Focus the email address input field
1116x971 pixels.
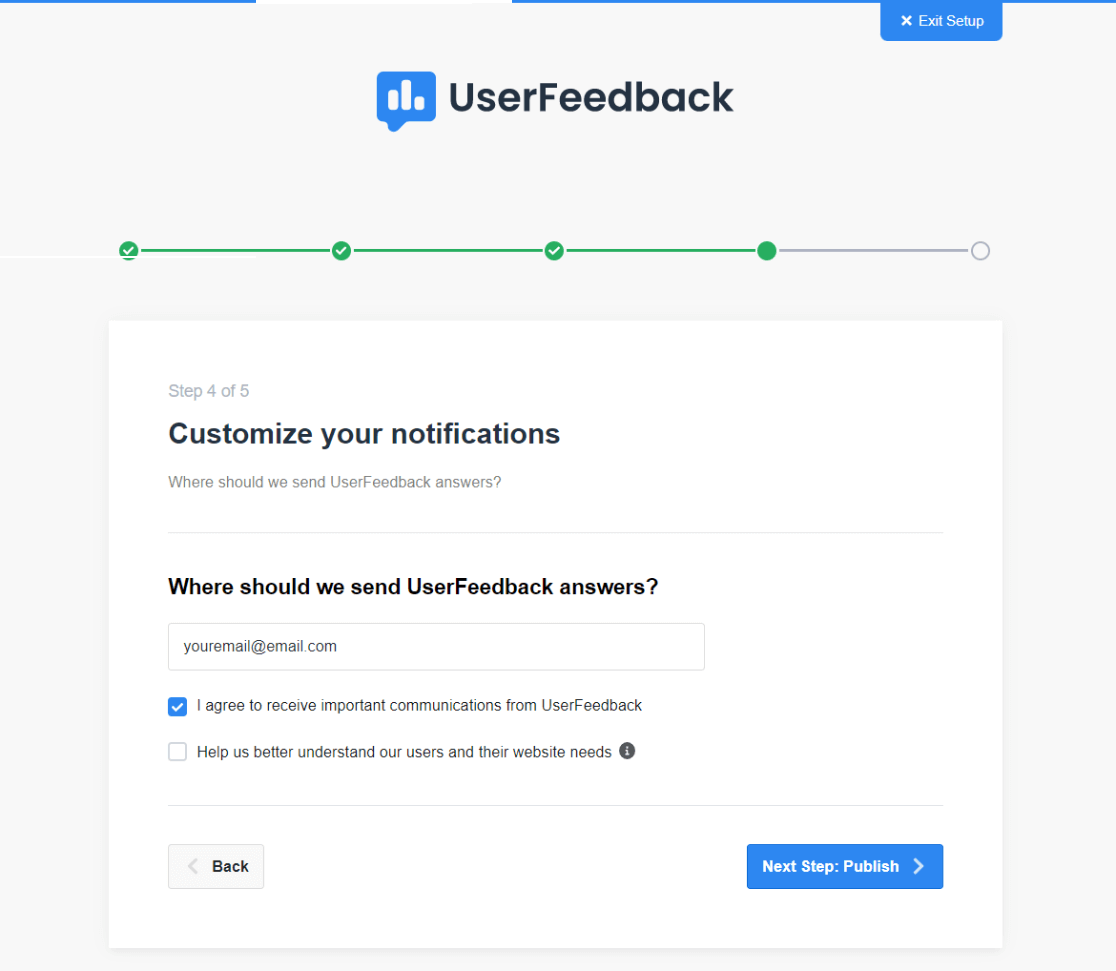click(436, 647)
